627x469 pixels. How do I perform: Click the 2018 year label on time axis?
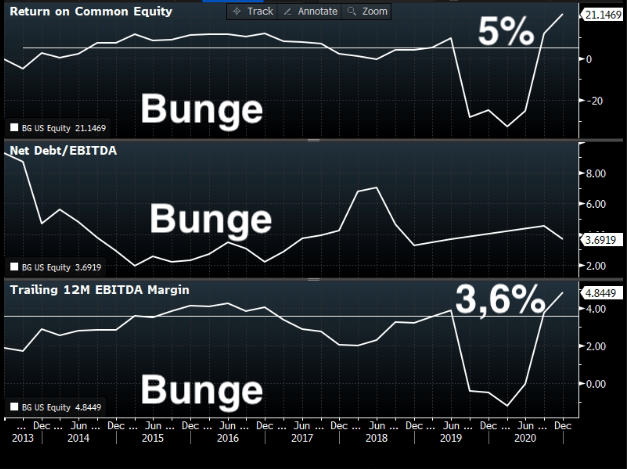[x=376, y=438]
